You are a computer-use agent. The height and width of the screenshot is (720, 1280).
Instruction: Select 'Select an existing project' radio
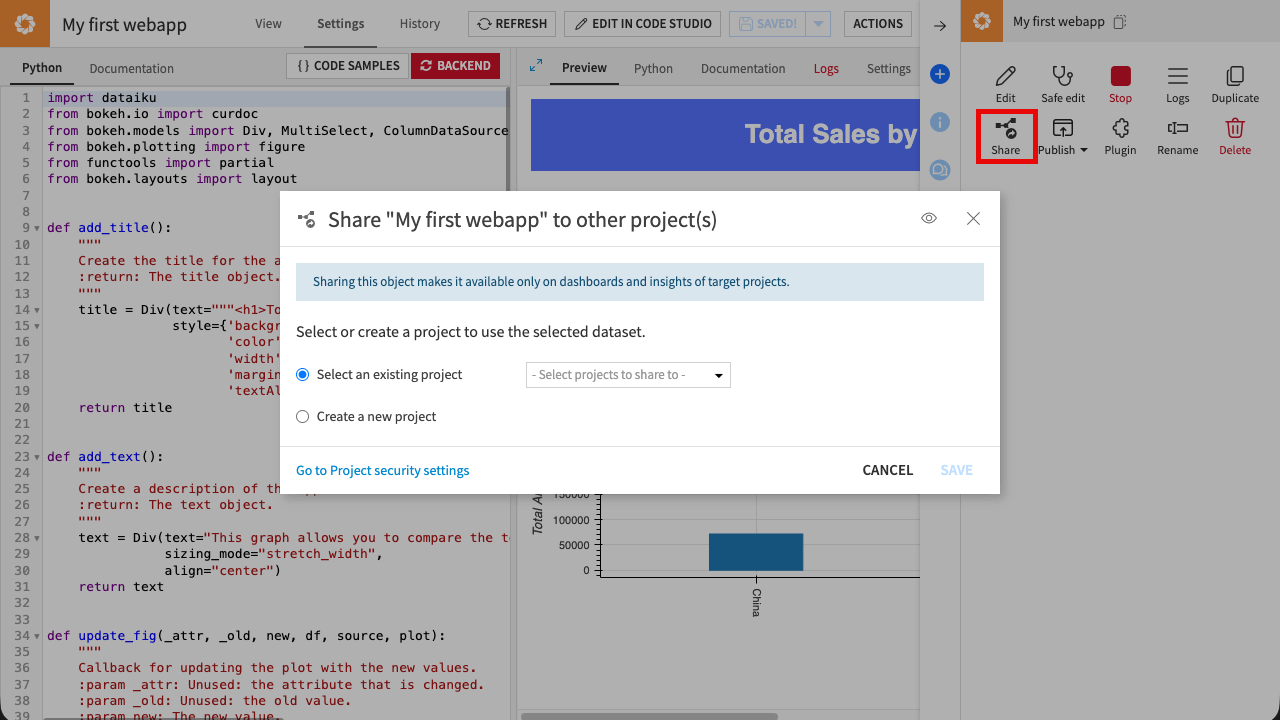tap(303, 374)
